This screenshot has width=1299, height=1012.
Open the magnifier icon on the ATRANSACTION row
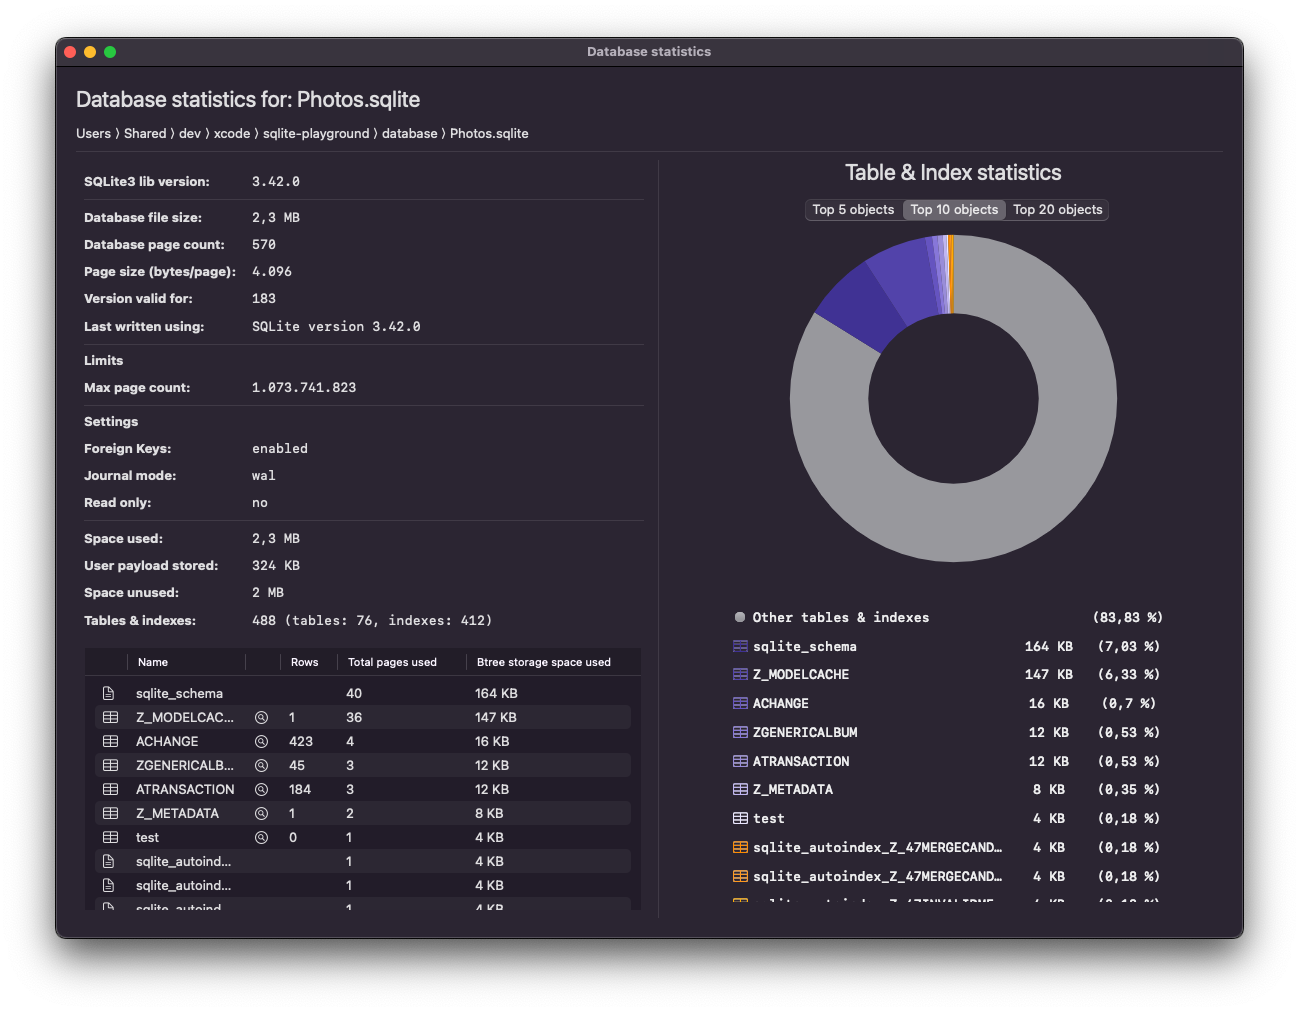[x=261, y=789]
